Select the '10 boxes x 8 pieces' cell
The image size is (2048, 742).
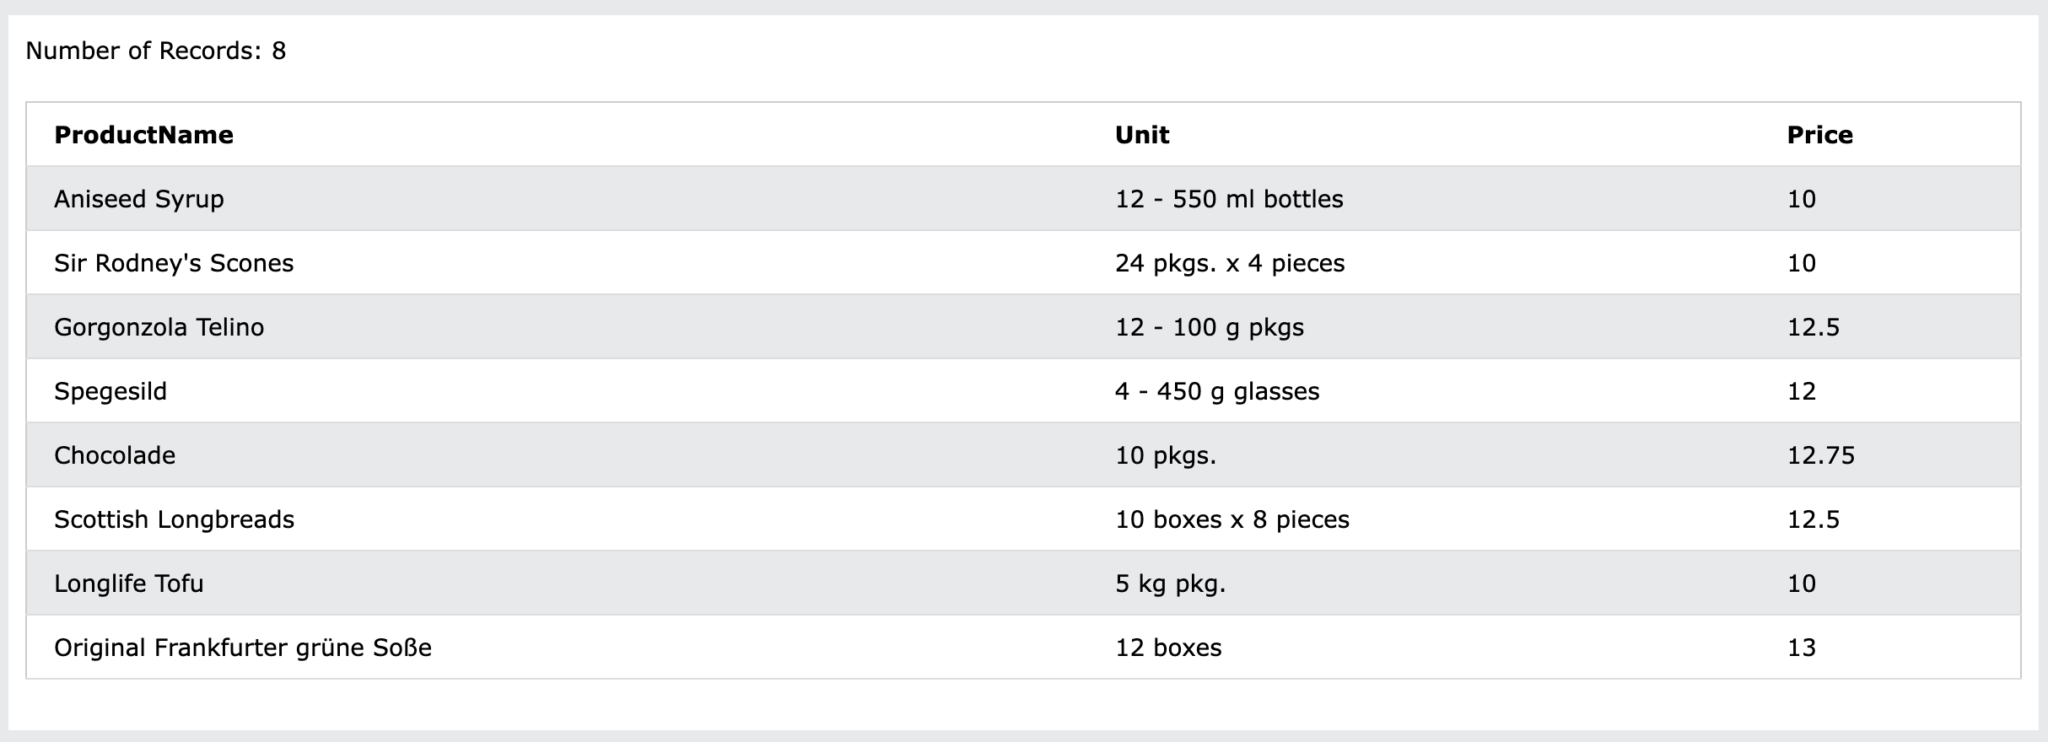pyautogui.click(x=1232, y=519)
